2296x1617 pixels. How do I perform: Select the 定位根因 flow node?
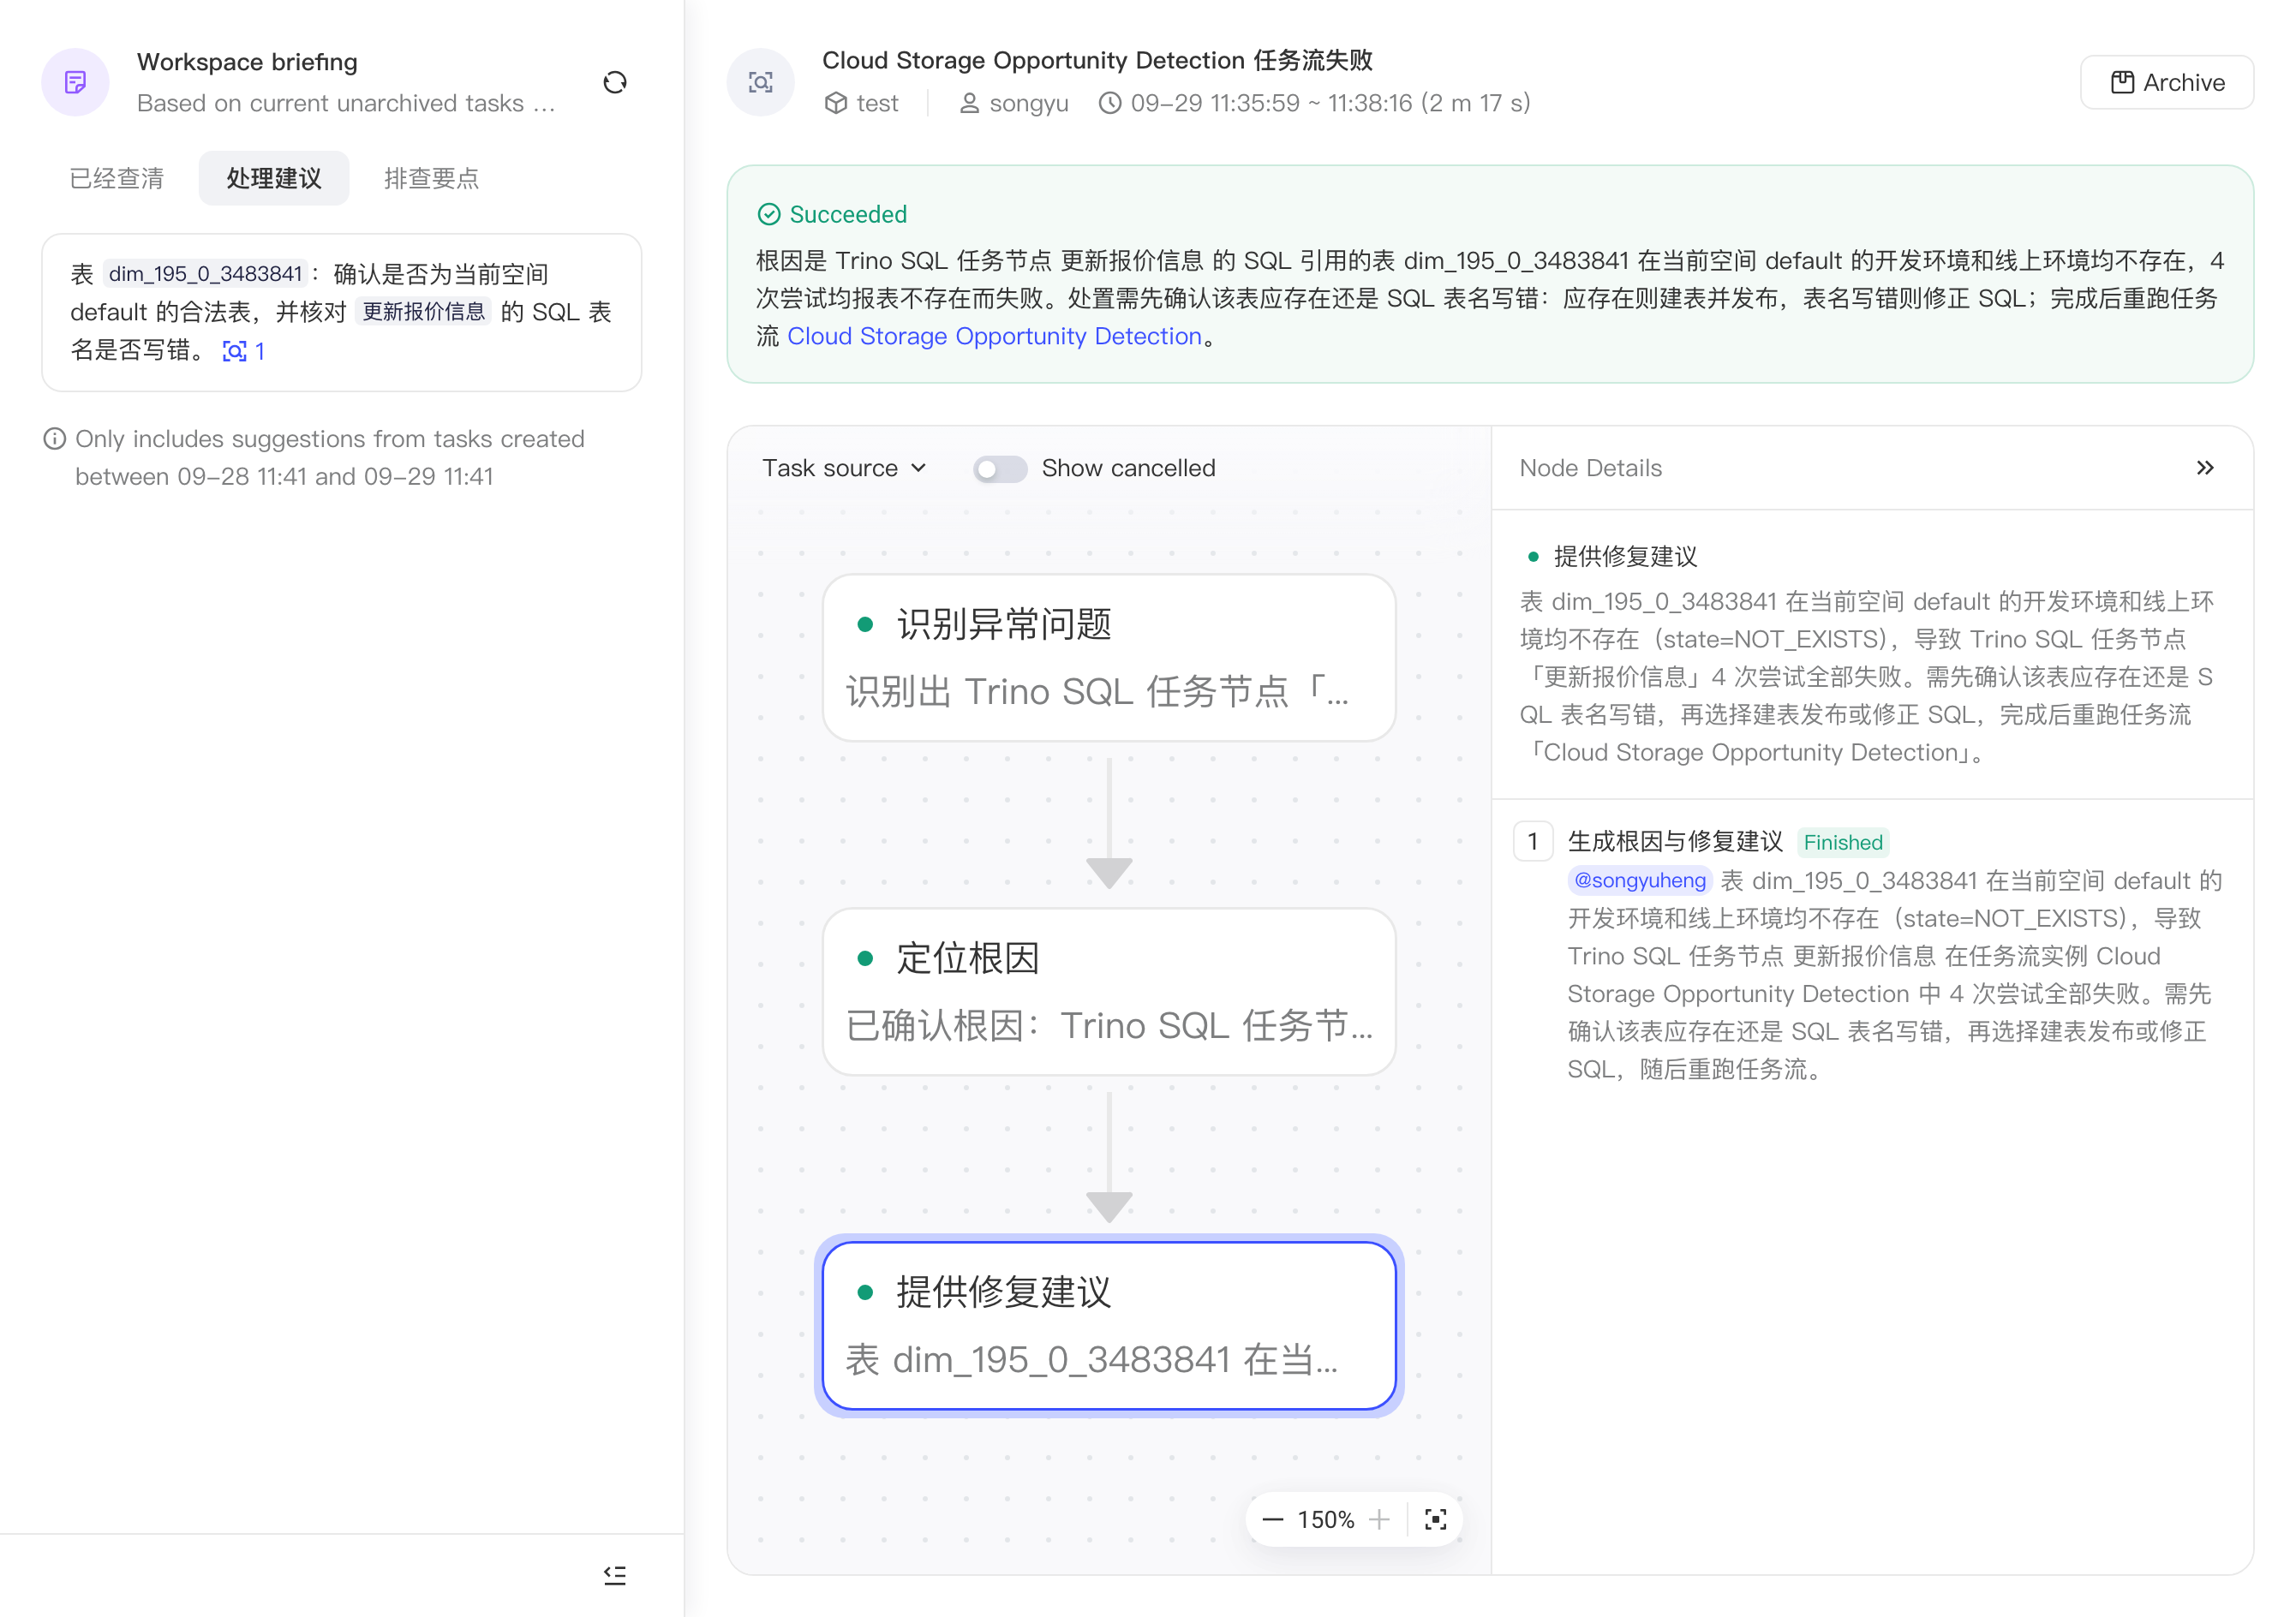(x=1108, y=991)
